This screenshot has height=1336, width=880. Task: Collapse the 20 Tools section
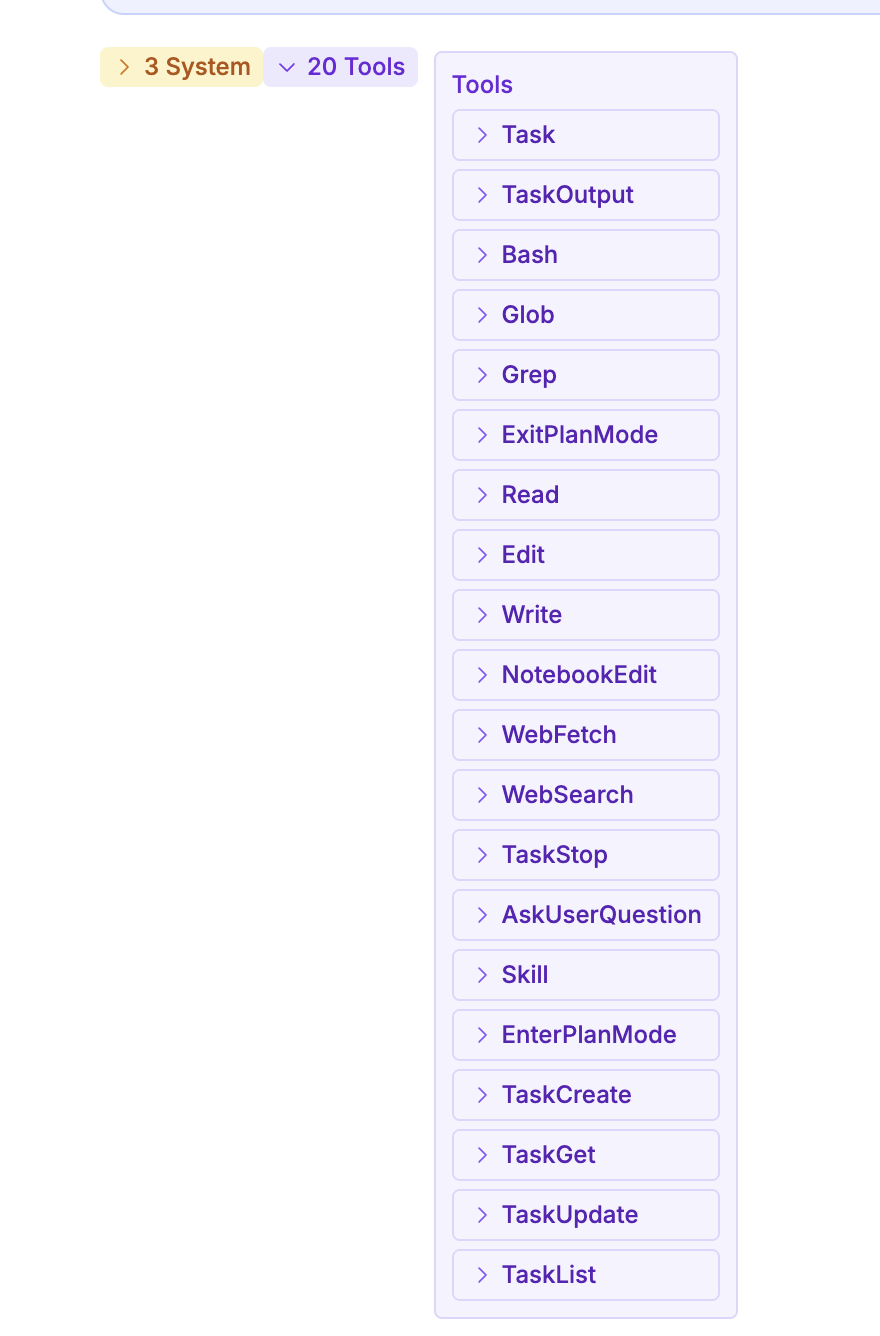point(341,67)
